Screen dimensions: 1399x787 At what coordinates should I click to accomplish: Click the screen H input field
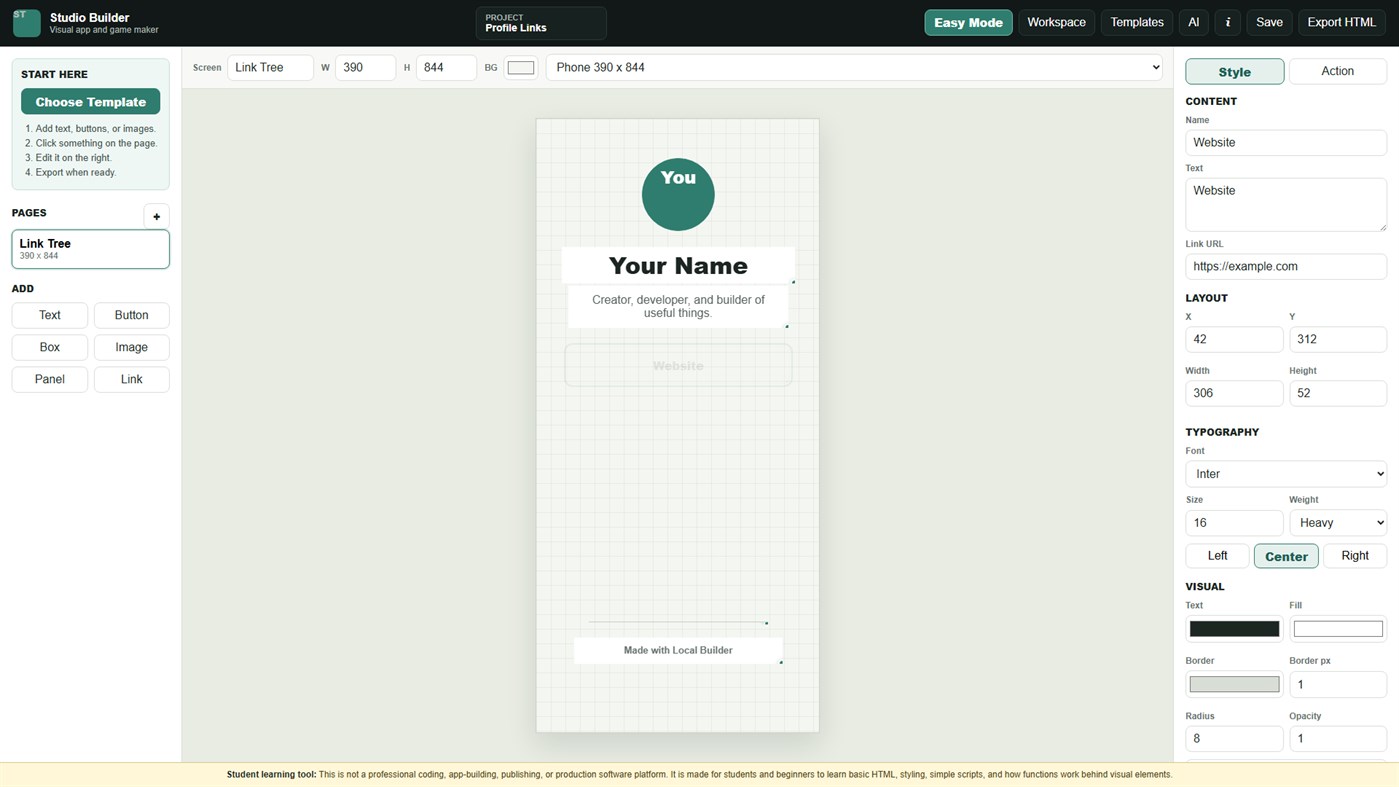[446, 67]
